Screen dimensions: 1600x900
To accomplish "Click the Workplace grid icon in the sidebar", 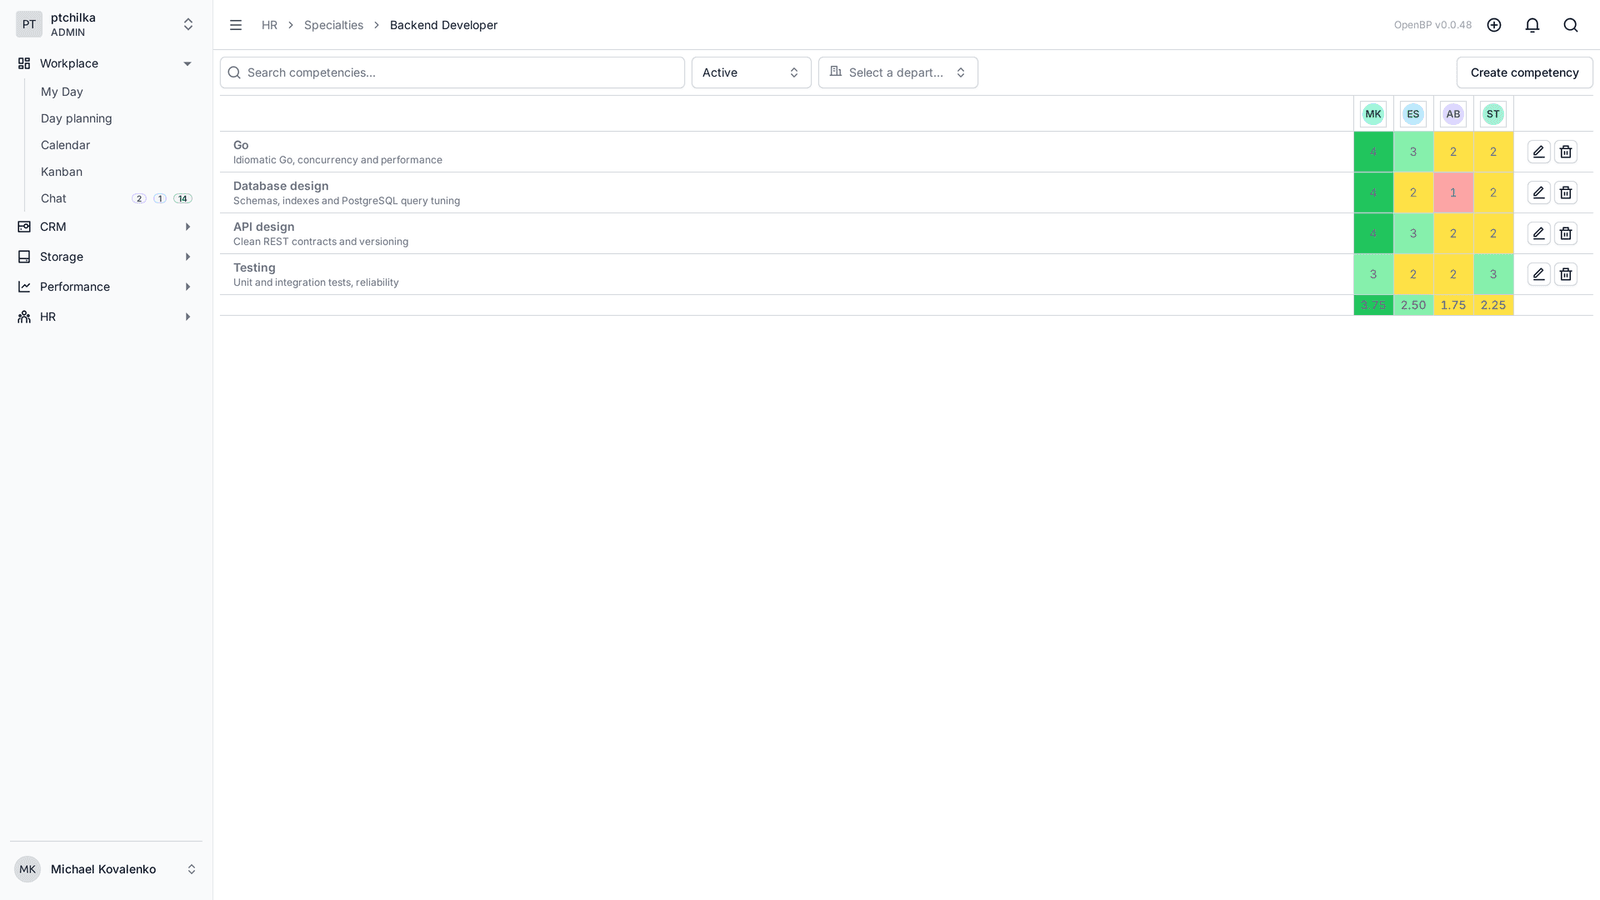I will 24,63.
